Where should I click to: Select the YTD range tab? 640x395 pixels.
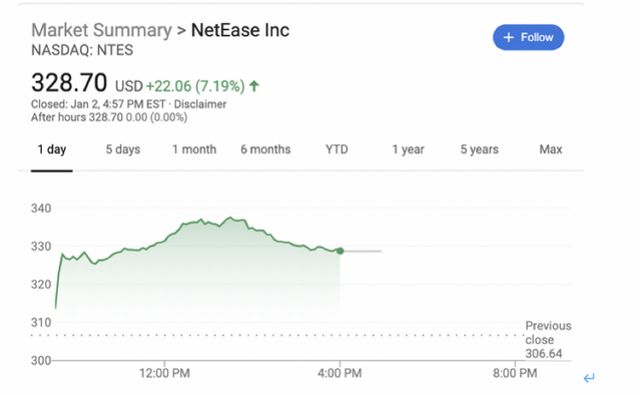coord(337,149)
